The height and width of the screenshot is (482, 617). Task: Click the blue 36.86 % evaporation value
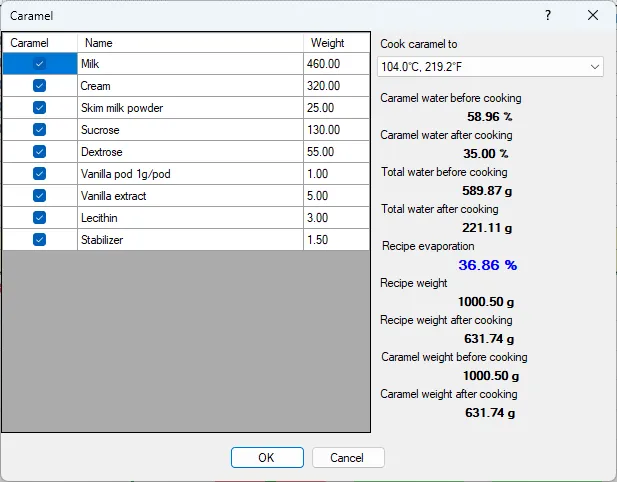click(x=488, y=265)
